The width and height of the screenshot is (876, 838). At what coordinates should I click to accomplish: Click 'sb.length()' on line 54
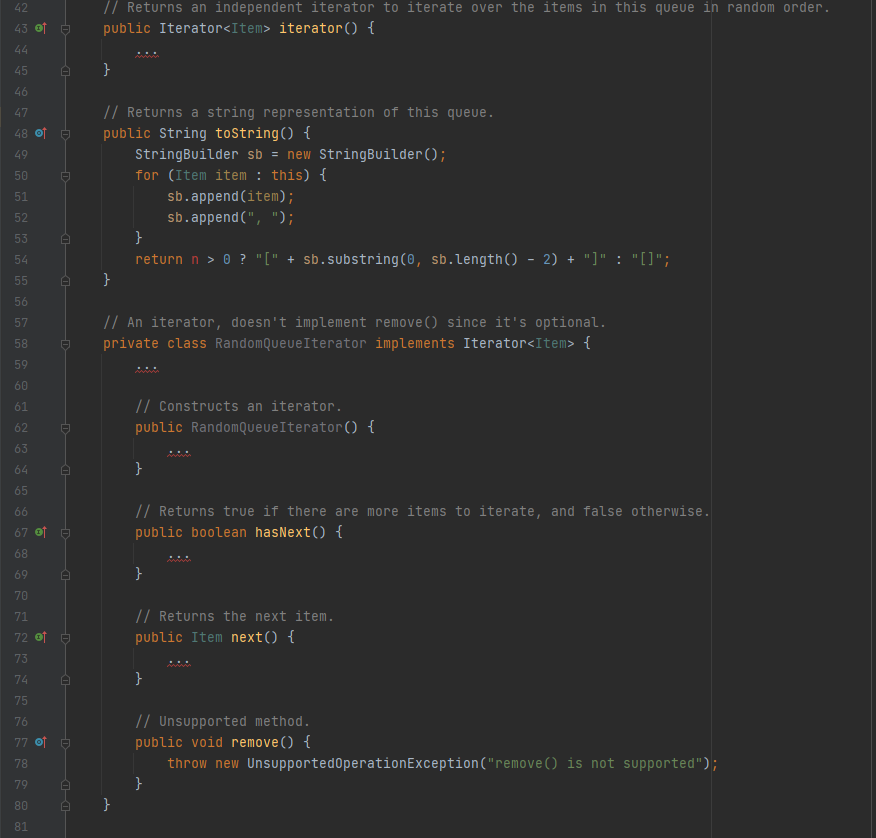(474, 260)
